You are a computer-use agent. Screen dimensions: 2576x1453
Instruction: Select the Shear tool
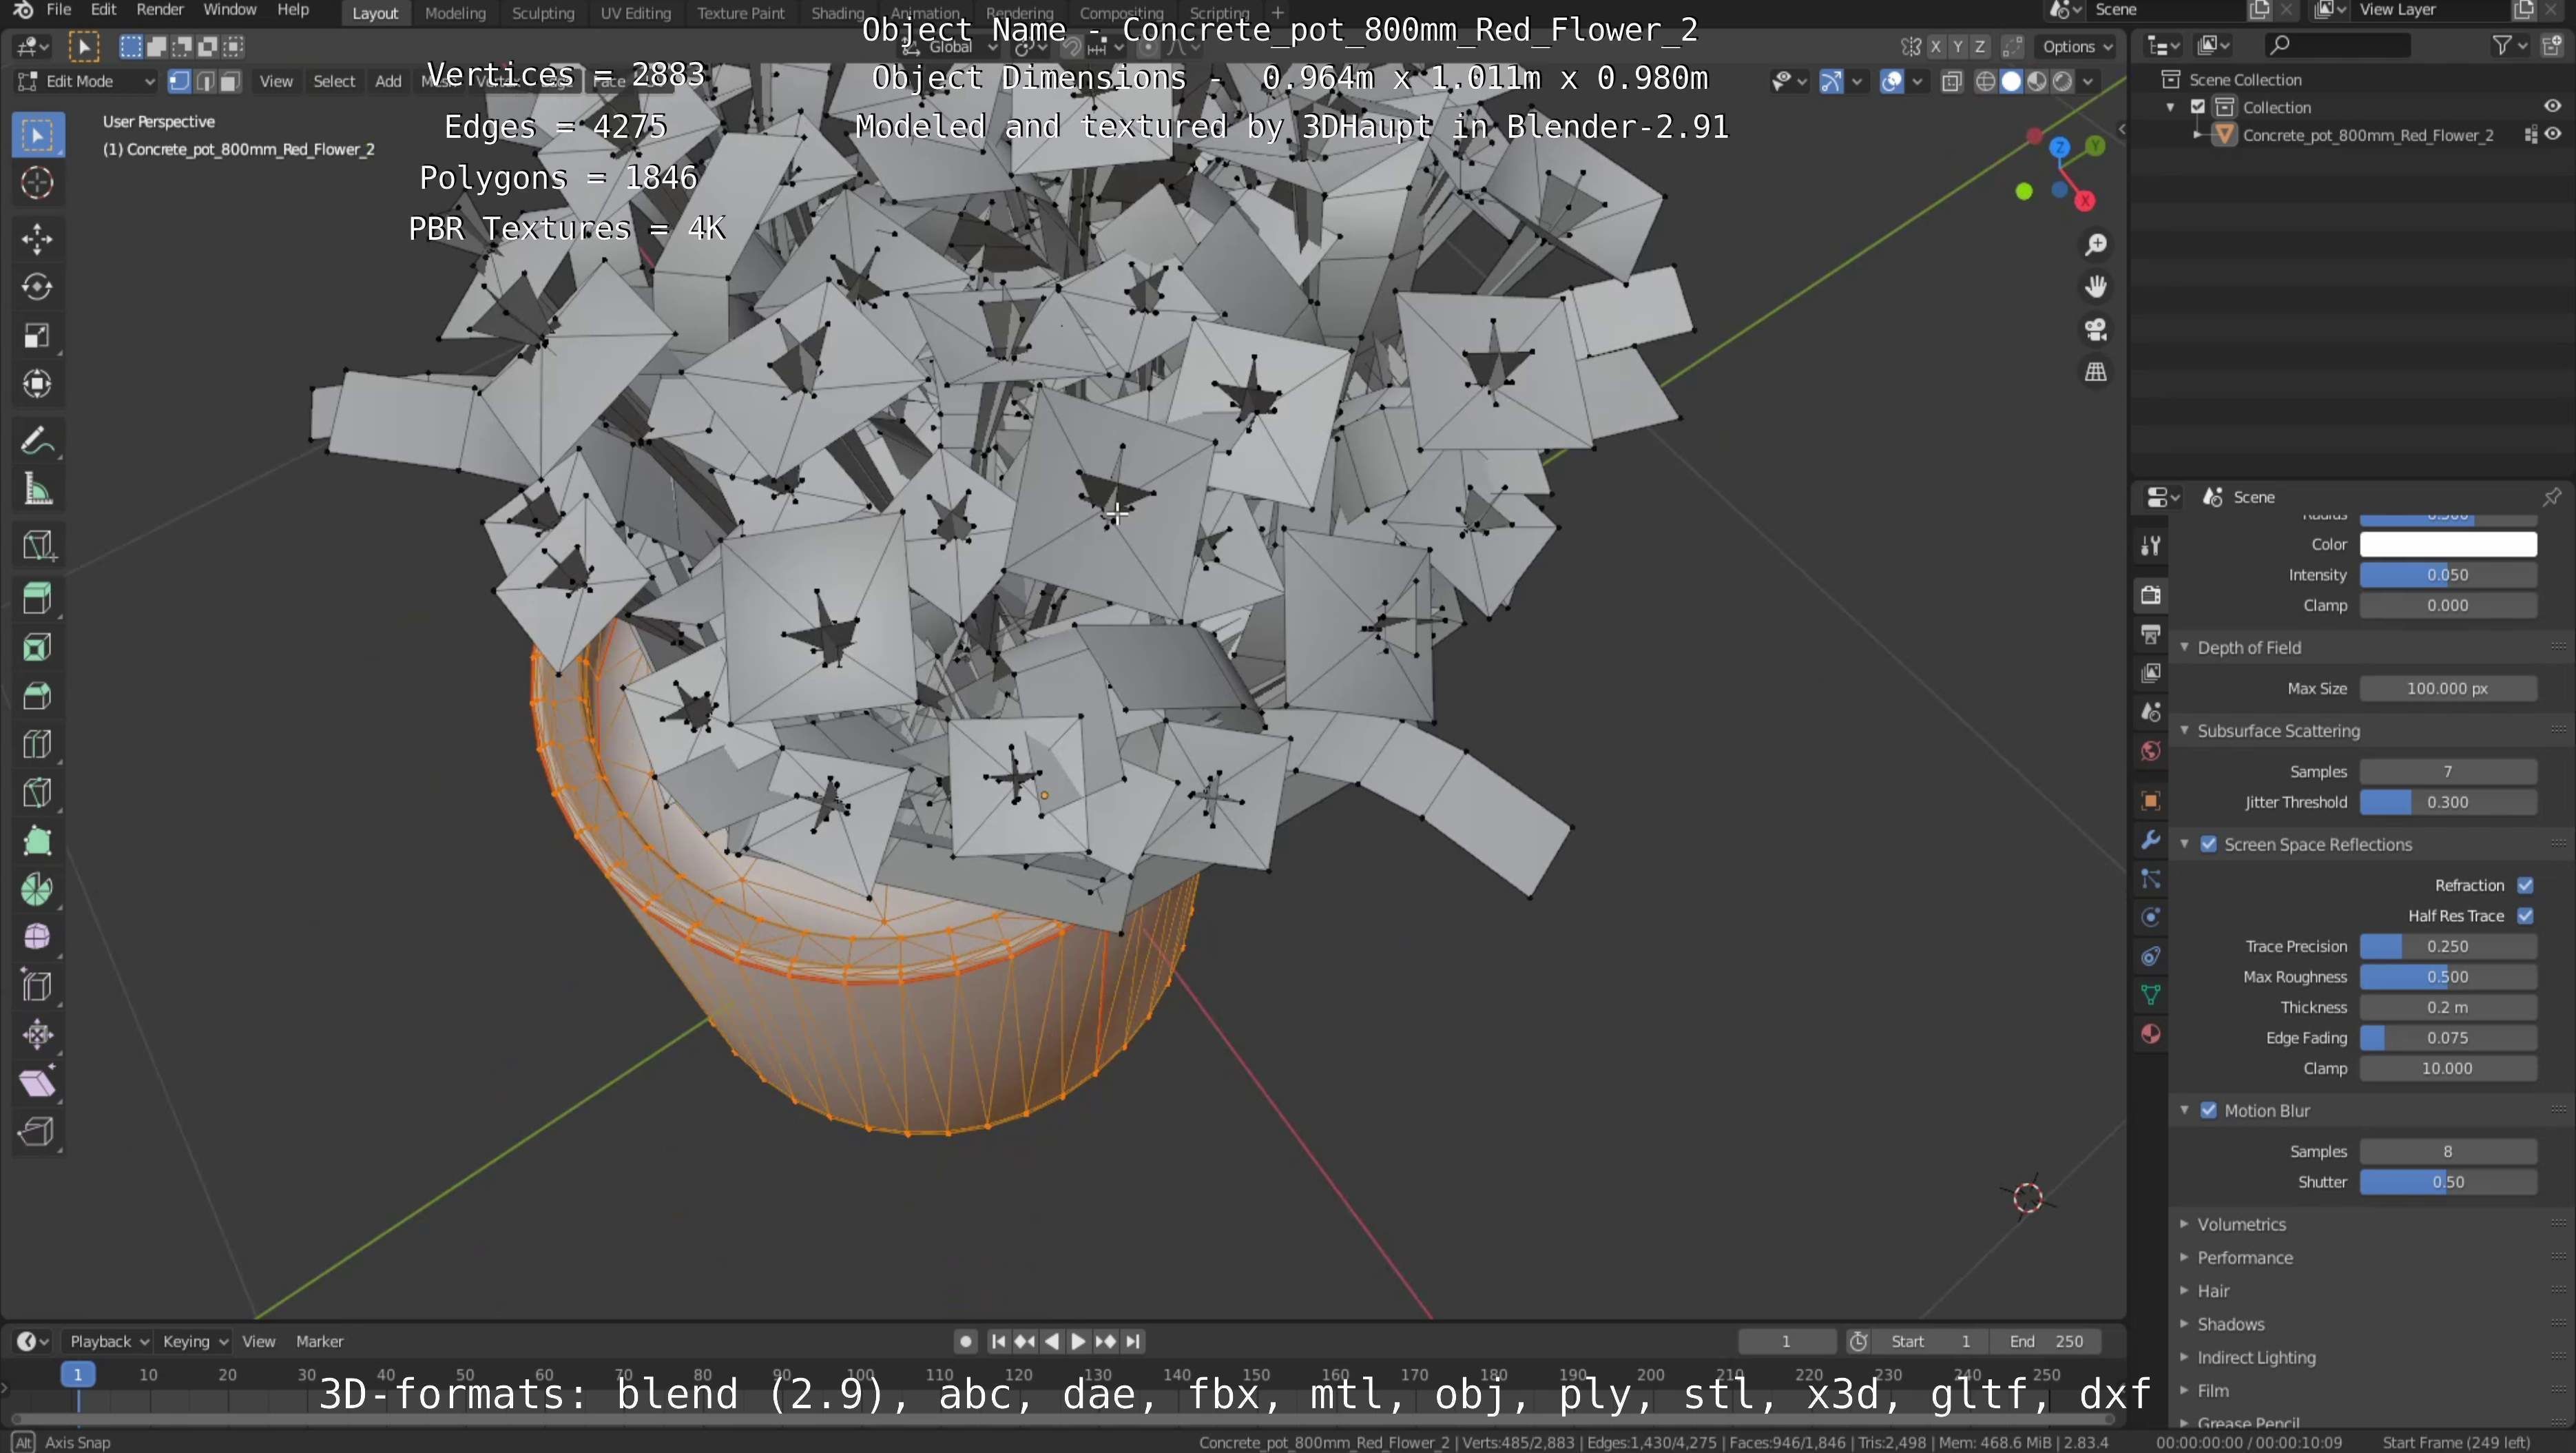coord(38,1083)
